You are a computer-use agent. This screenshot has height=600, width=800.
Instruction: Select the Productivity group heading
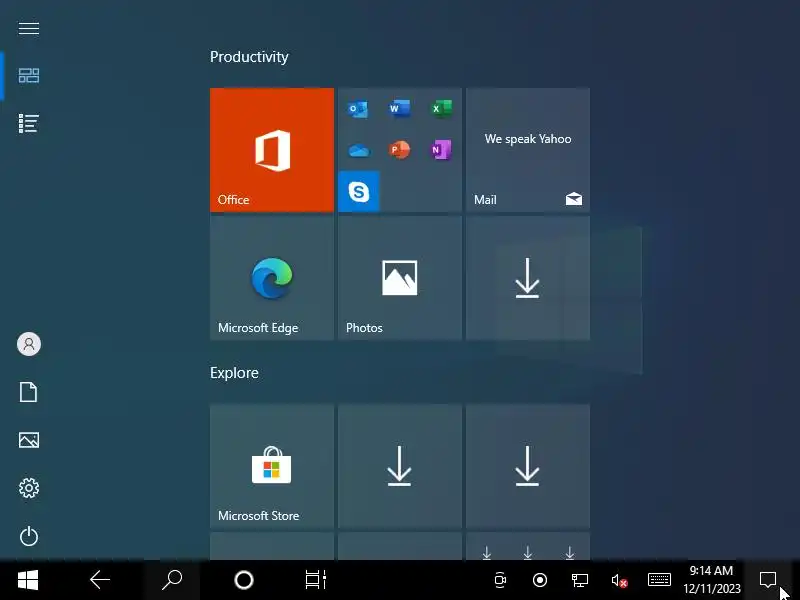(x=249, y=57)
